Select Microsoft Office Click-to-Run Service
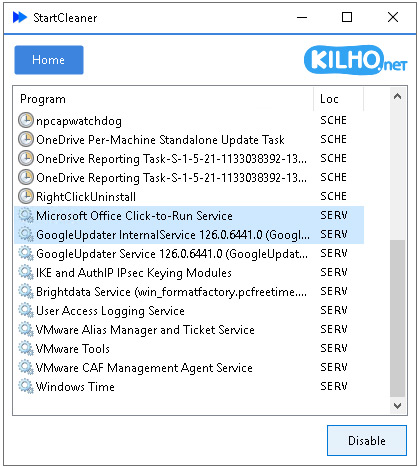419x467 pixels. click(x=189, y=215)
